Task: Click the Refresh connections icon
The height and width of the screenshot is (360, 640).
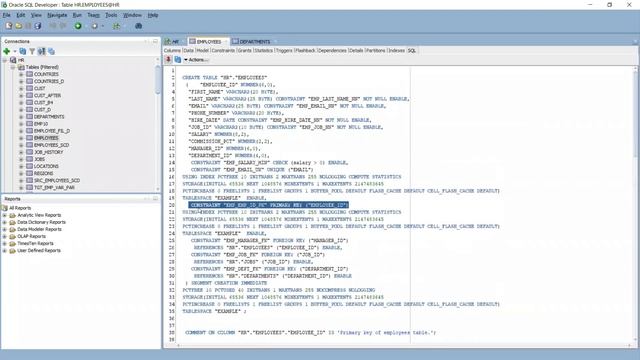Action: (x=23, y=51)
